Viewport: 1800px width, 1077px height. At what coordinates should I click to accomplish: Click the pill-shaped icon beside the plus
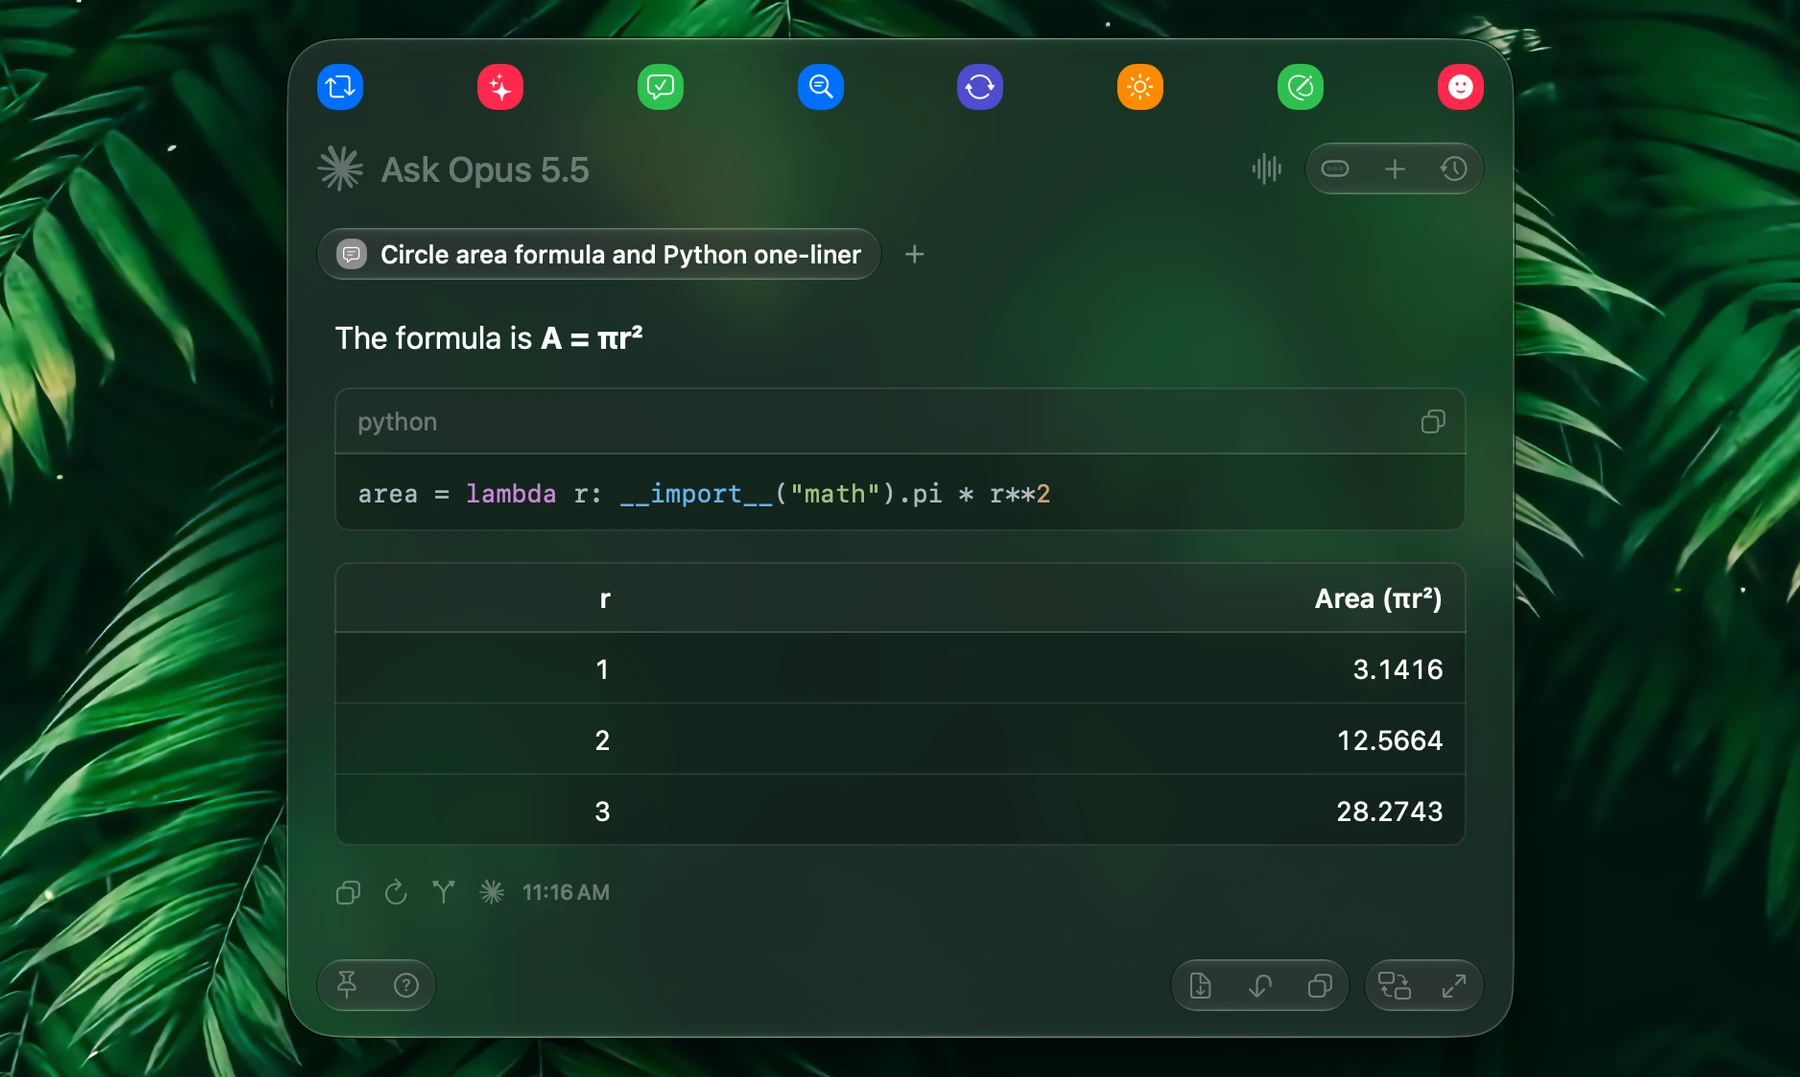1335,169
